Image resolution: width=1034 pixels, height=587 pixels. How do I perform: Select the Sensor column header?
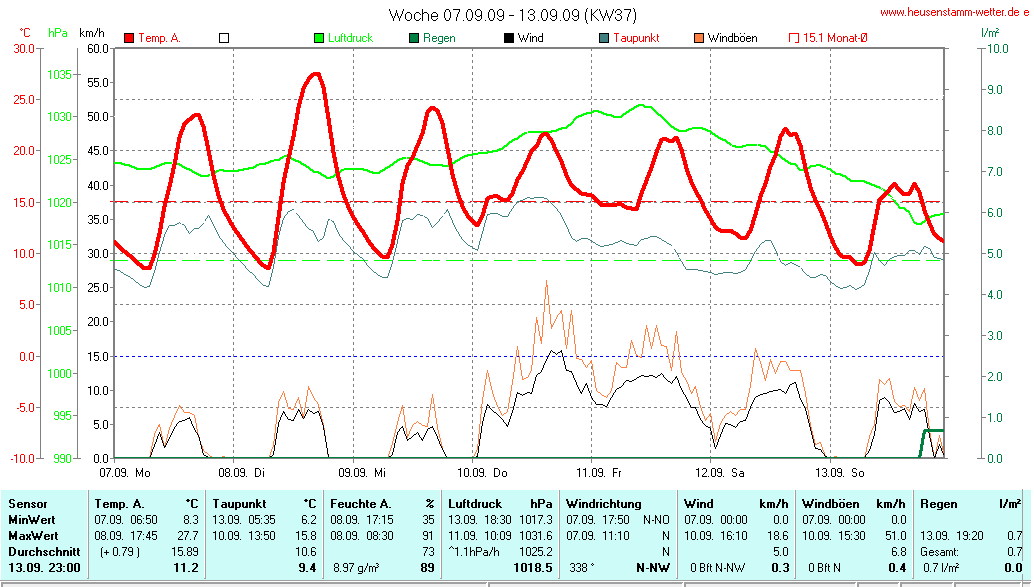25,504
